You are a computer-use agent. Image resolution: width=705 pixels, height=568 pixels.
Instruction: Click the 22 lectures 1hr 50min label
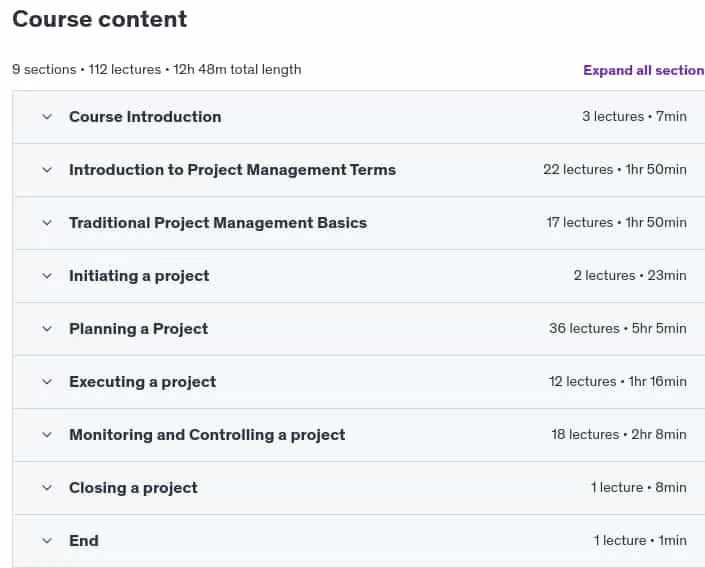click(615, 170)
